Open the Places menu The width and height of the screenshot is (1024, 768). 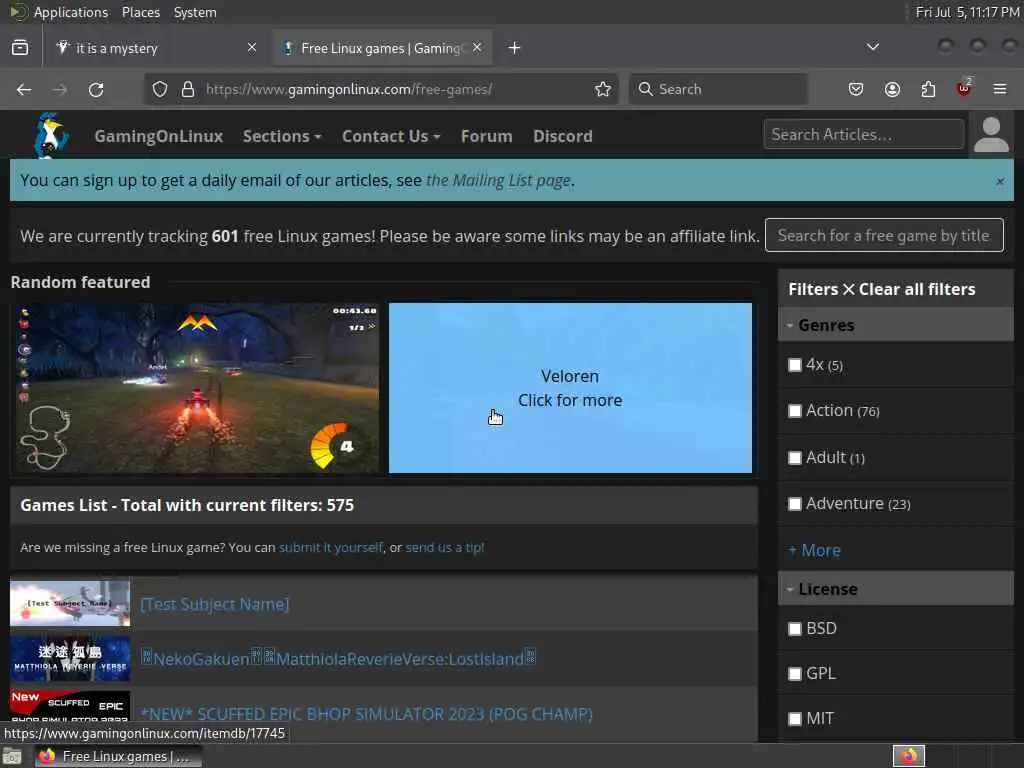(140, 12)
